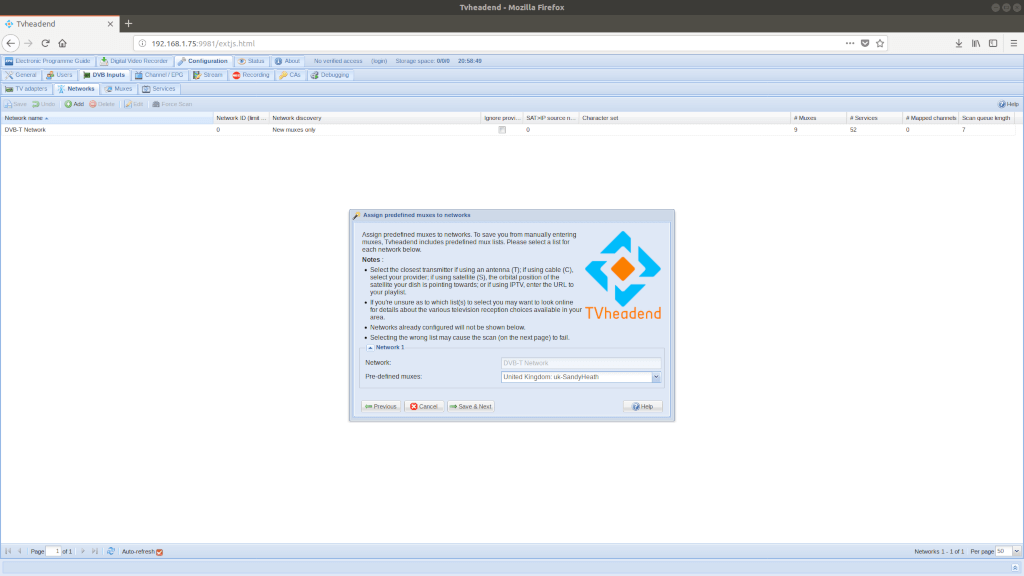The height and width of the screenshot is (576, 1024).
Task: Open the Electronic Programme Guide tab
Action: pyautogui.click(x=47, y=61)
